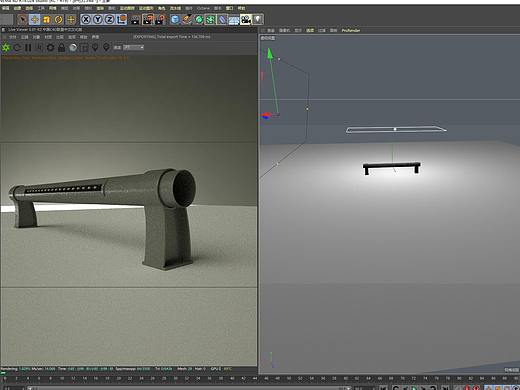Click the spline pen tool icon
Viewport: 520px width, 390px height.
(187, 20)
